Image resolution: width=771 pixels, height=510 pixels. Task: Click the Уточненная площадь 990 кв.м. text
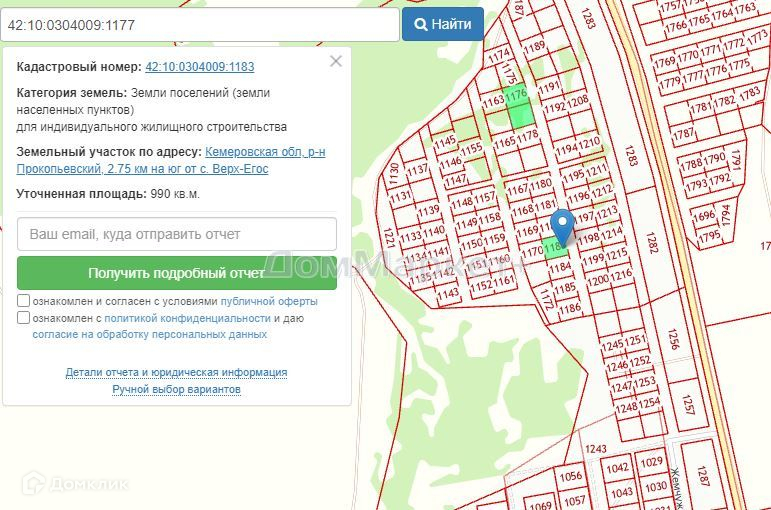click(x=108, y=194)
